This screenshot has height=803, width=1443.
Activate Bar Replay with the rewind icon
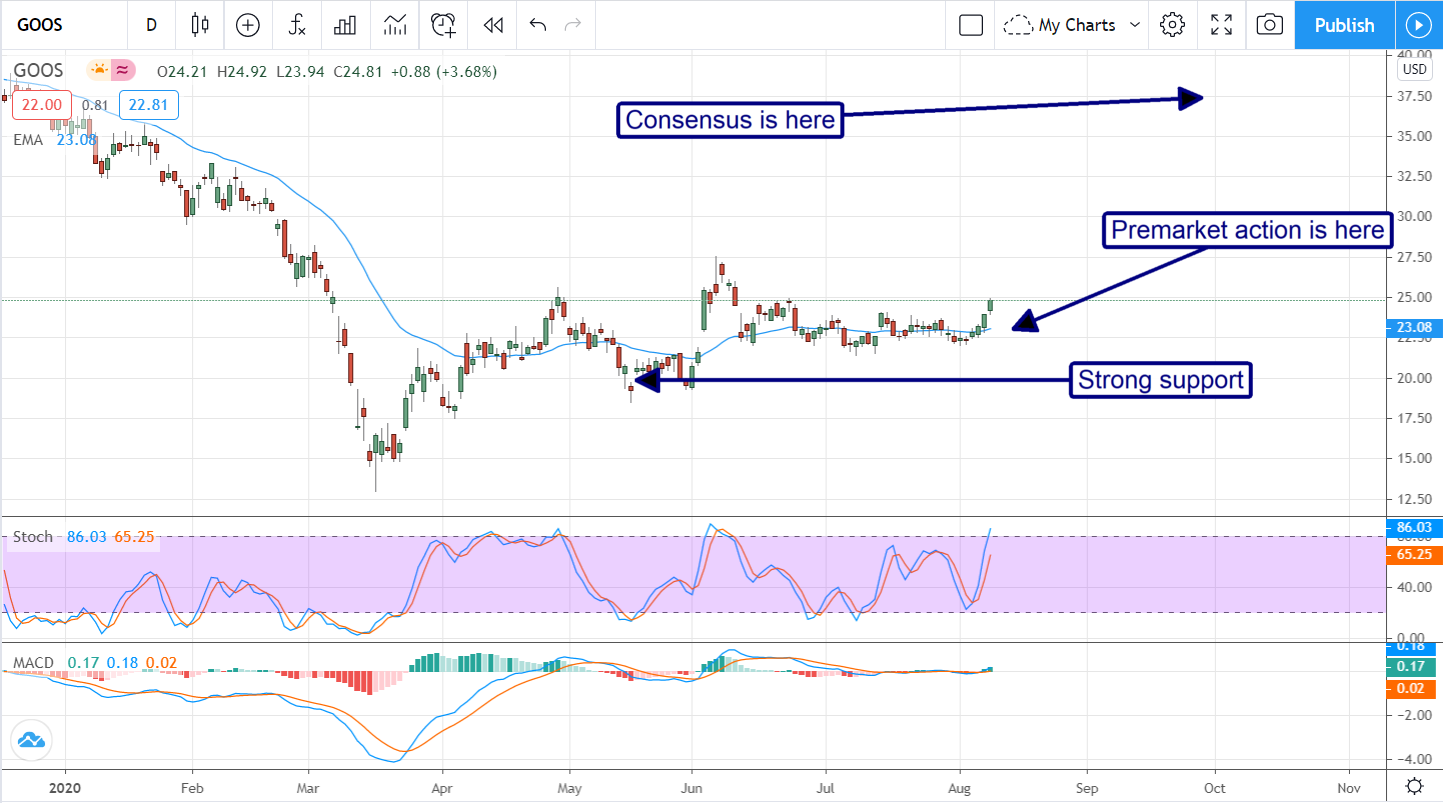tap(492, 25)
